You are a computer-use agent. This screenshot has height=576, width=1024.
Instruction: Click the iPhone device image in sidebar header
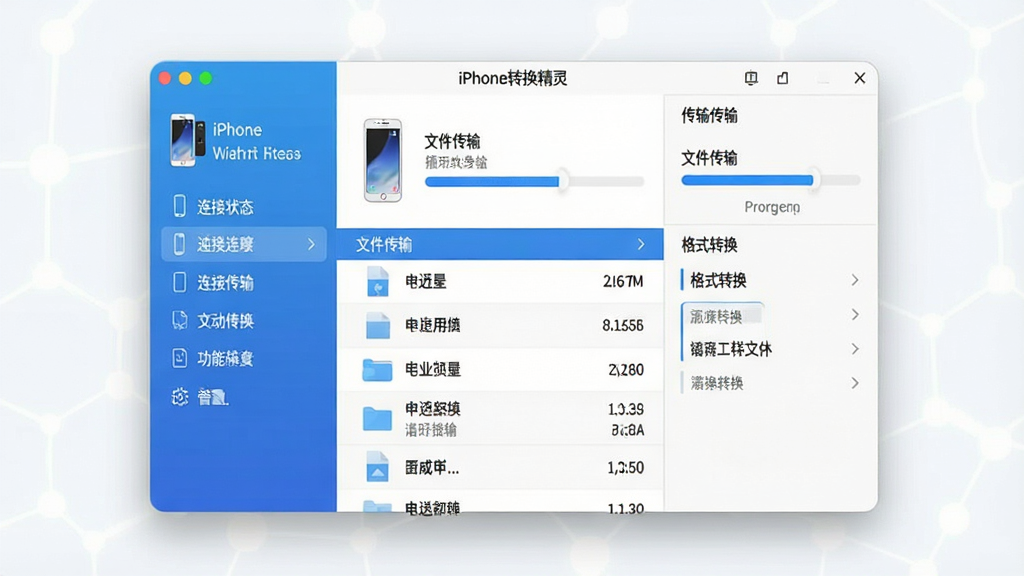coord(187,140)
